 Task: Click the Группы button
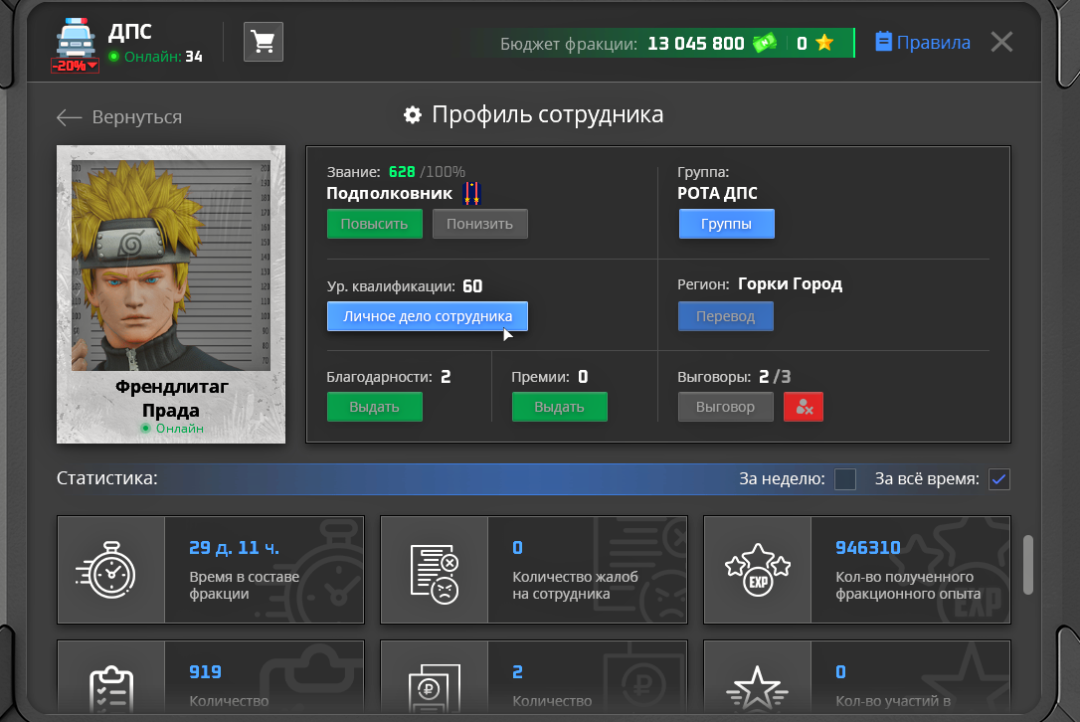point(726,224)
